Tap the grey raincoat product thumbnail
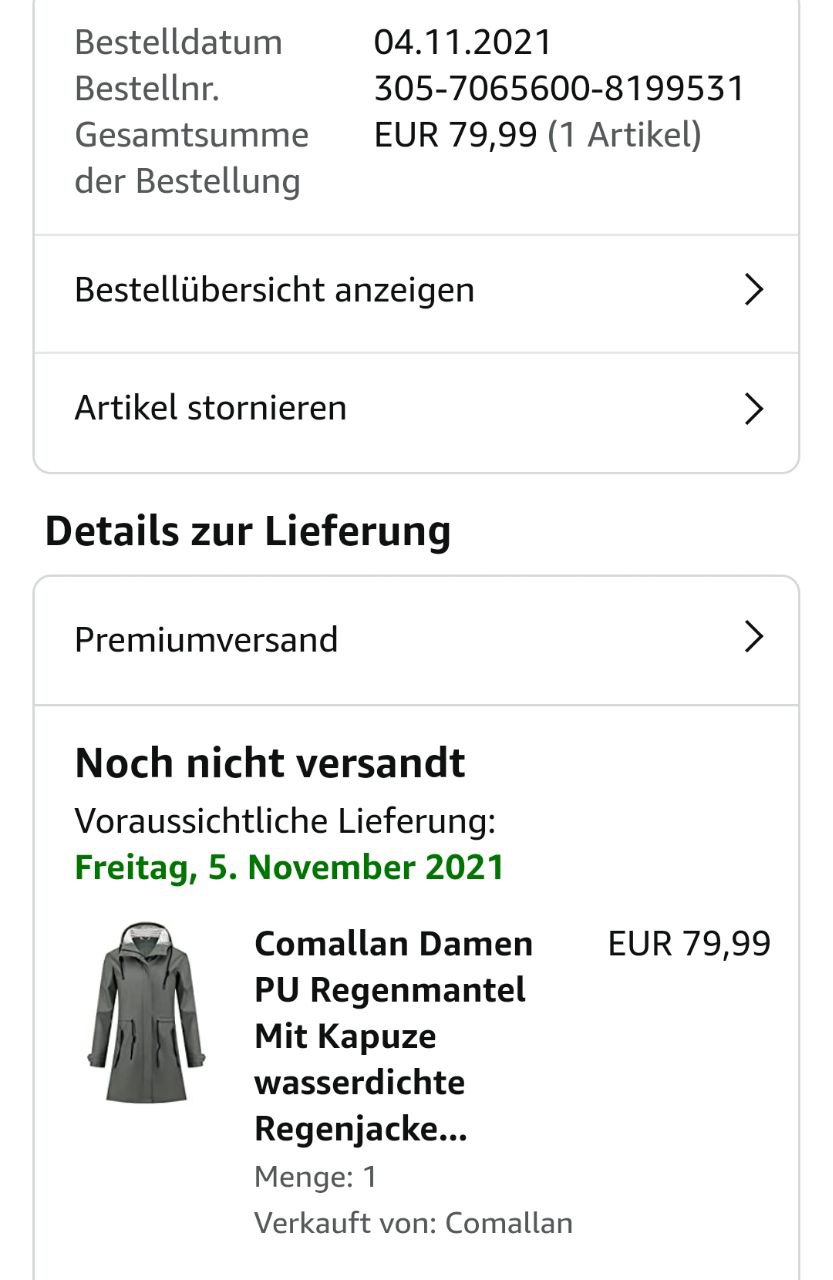The image size is (833, 1280). (146, 1013)
